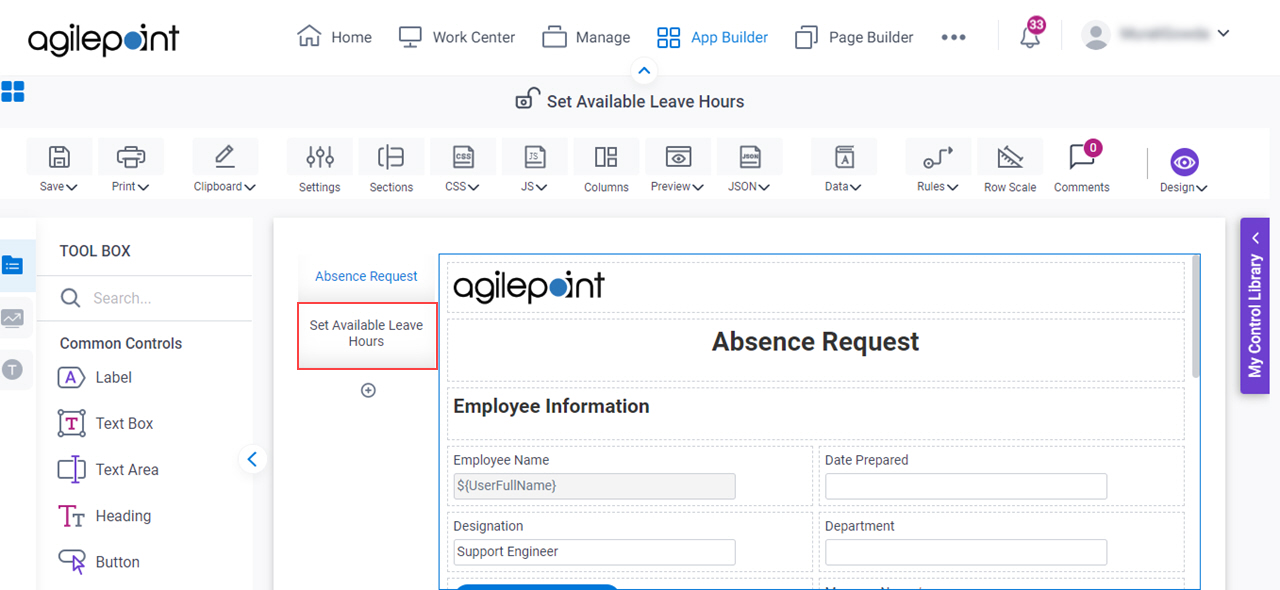Open the Save toolbar option

[x=59, y=157]
